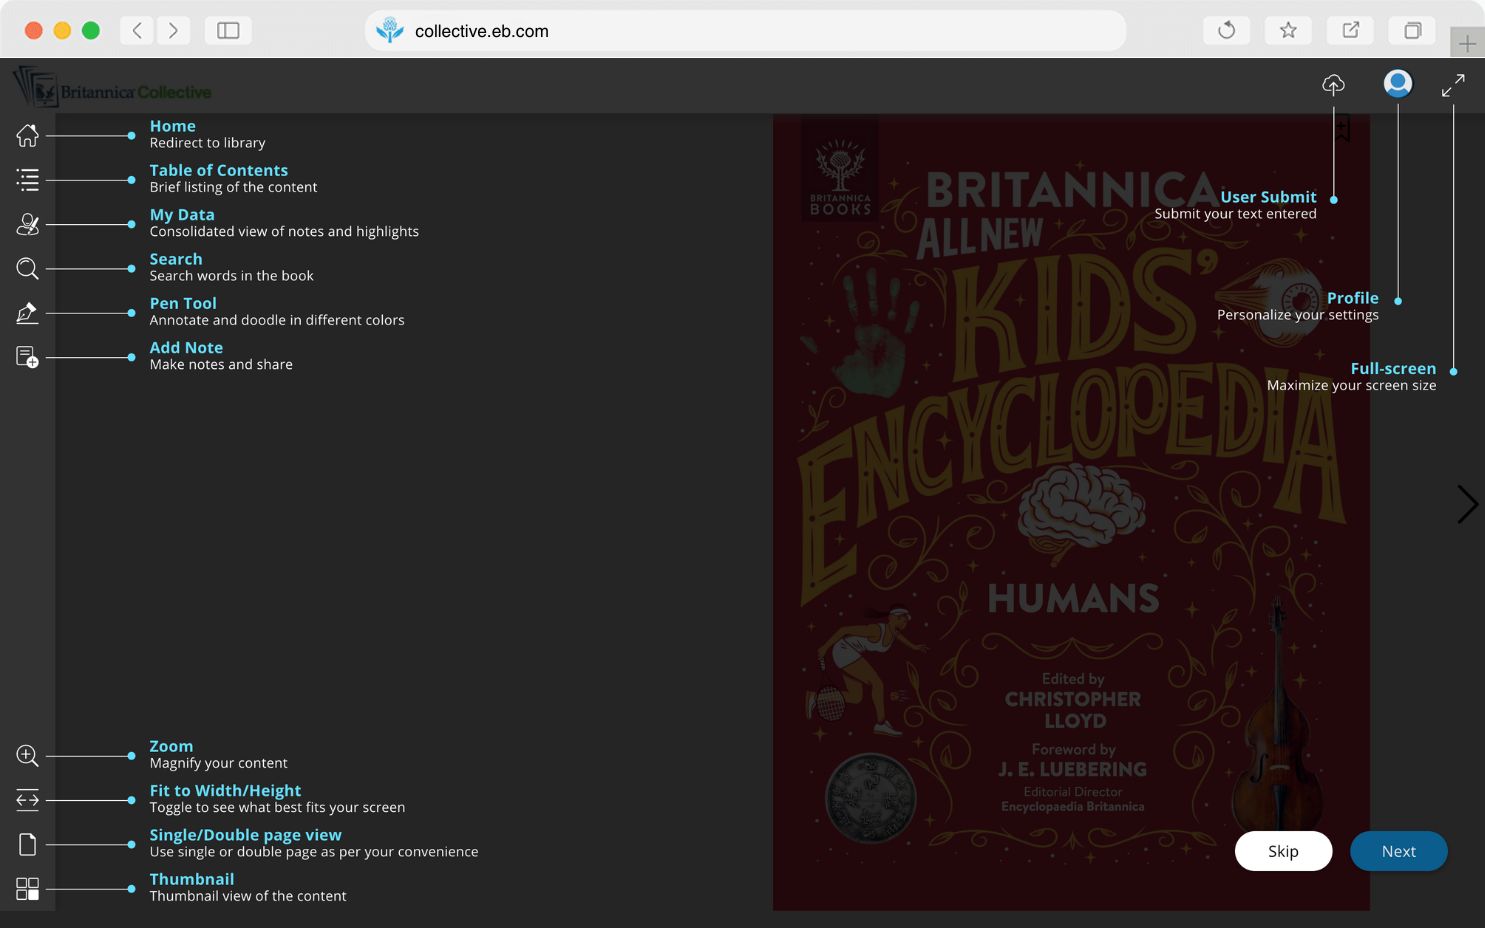Viewport: 1485px width, 928px height.
Task: Open the Table of Contents icon
Action: pyautogui.click(x=27, y=180)
